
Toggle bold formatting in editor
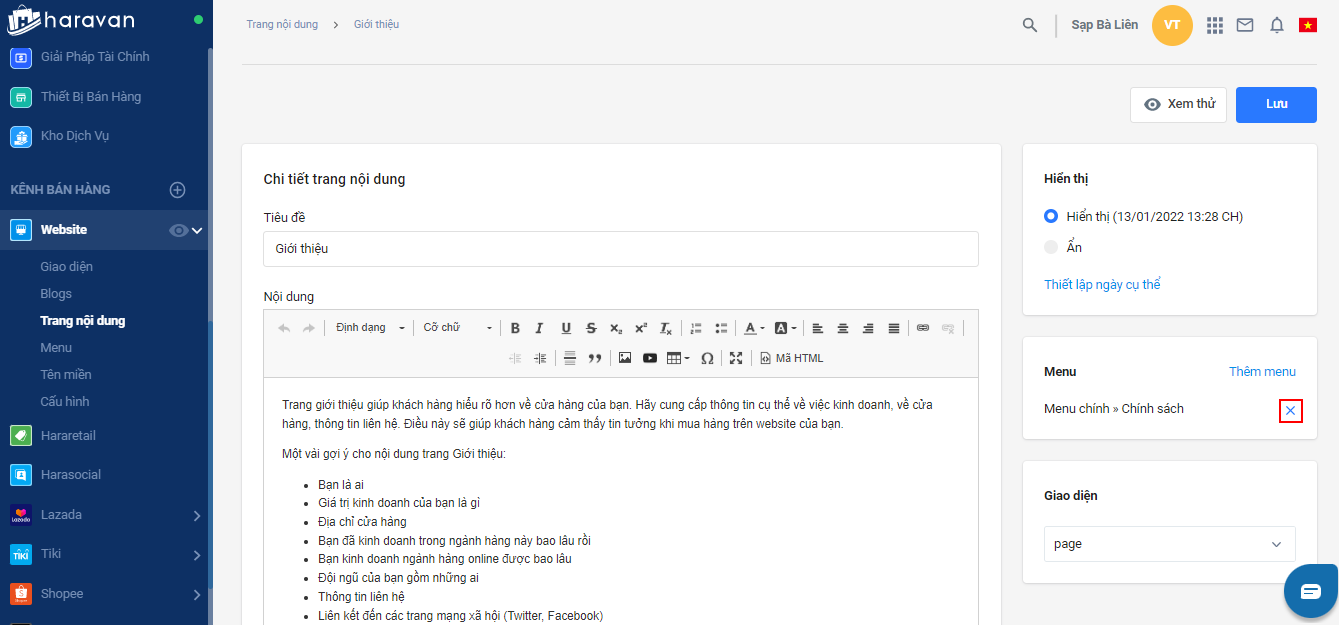[x=515, y=328]
